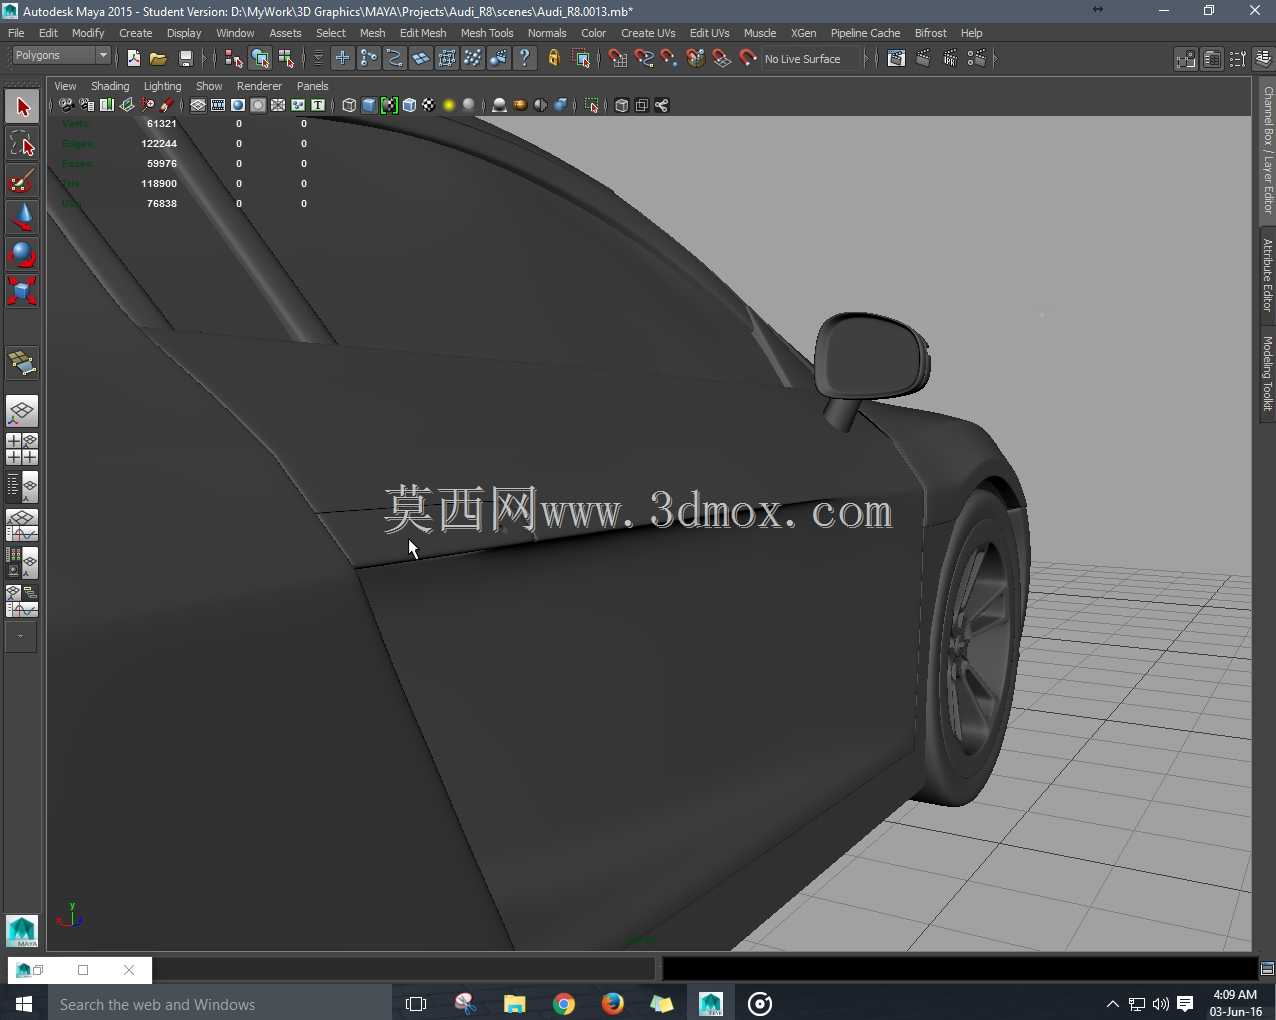
Task: Open the question mark help icon
Action: [x=525, y=59]
